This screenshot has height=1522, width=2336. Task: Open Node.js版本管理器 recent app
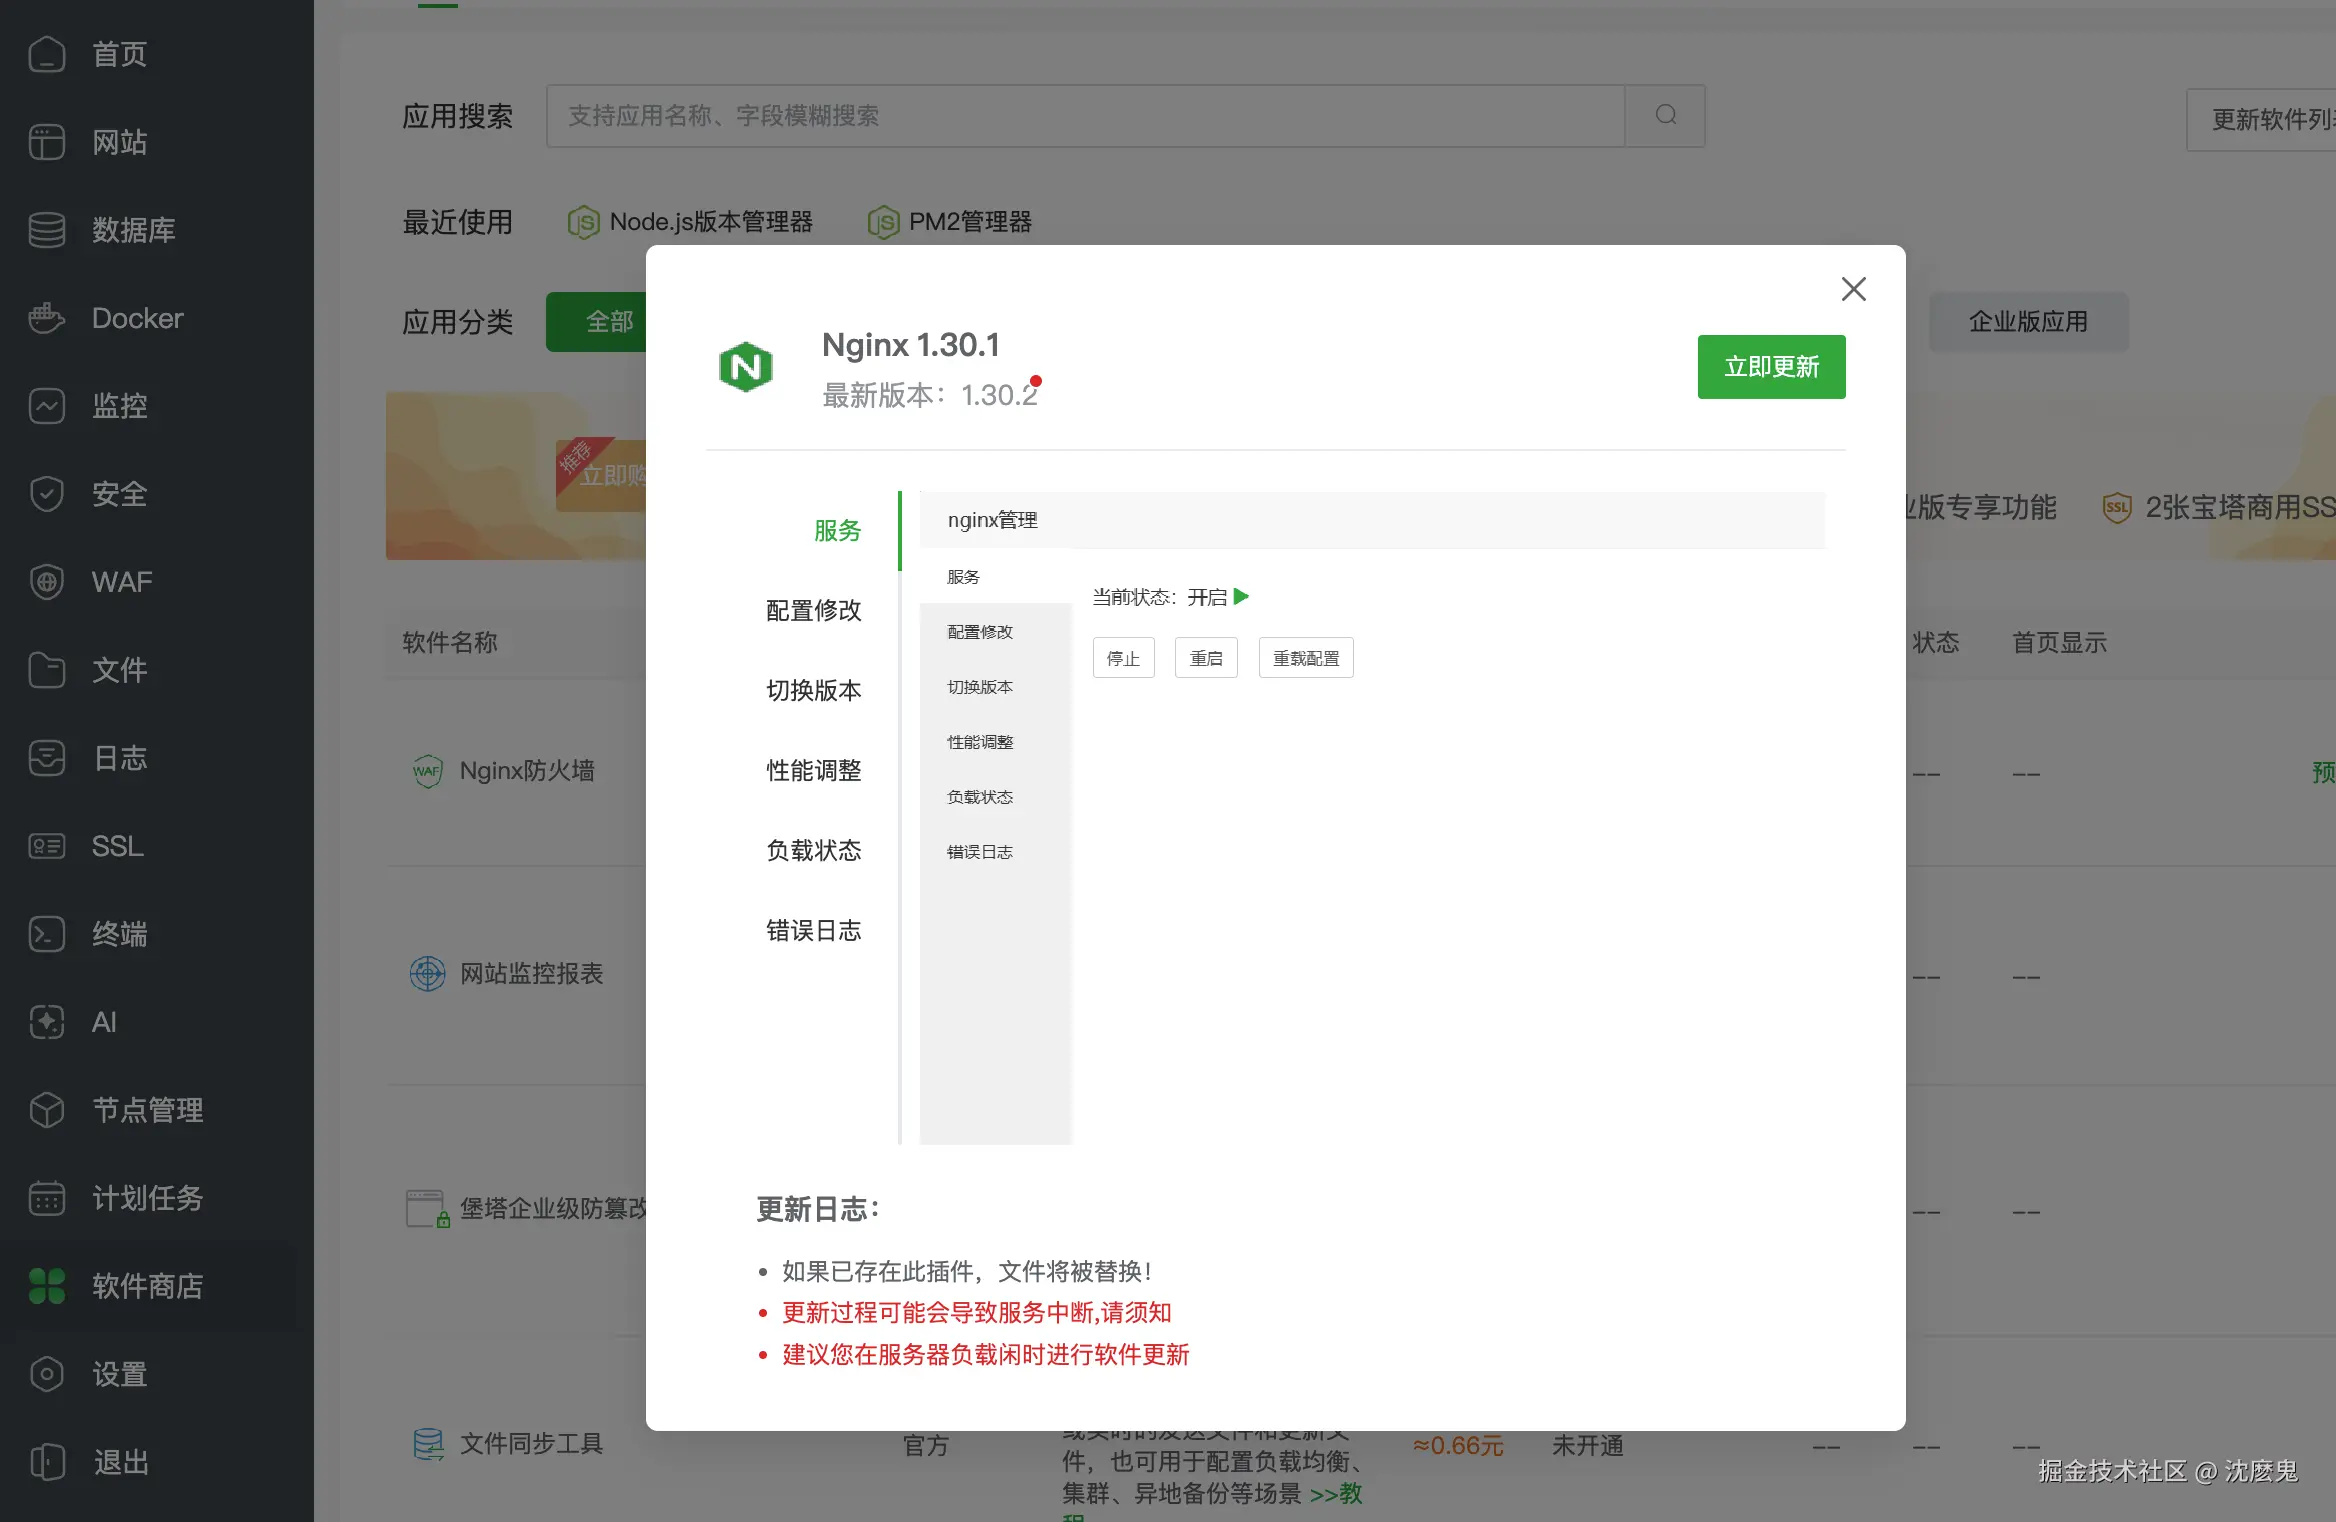711,222
